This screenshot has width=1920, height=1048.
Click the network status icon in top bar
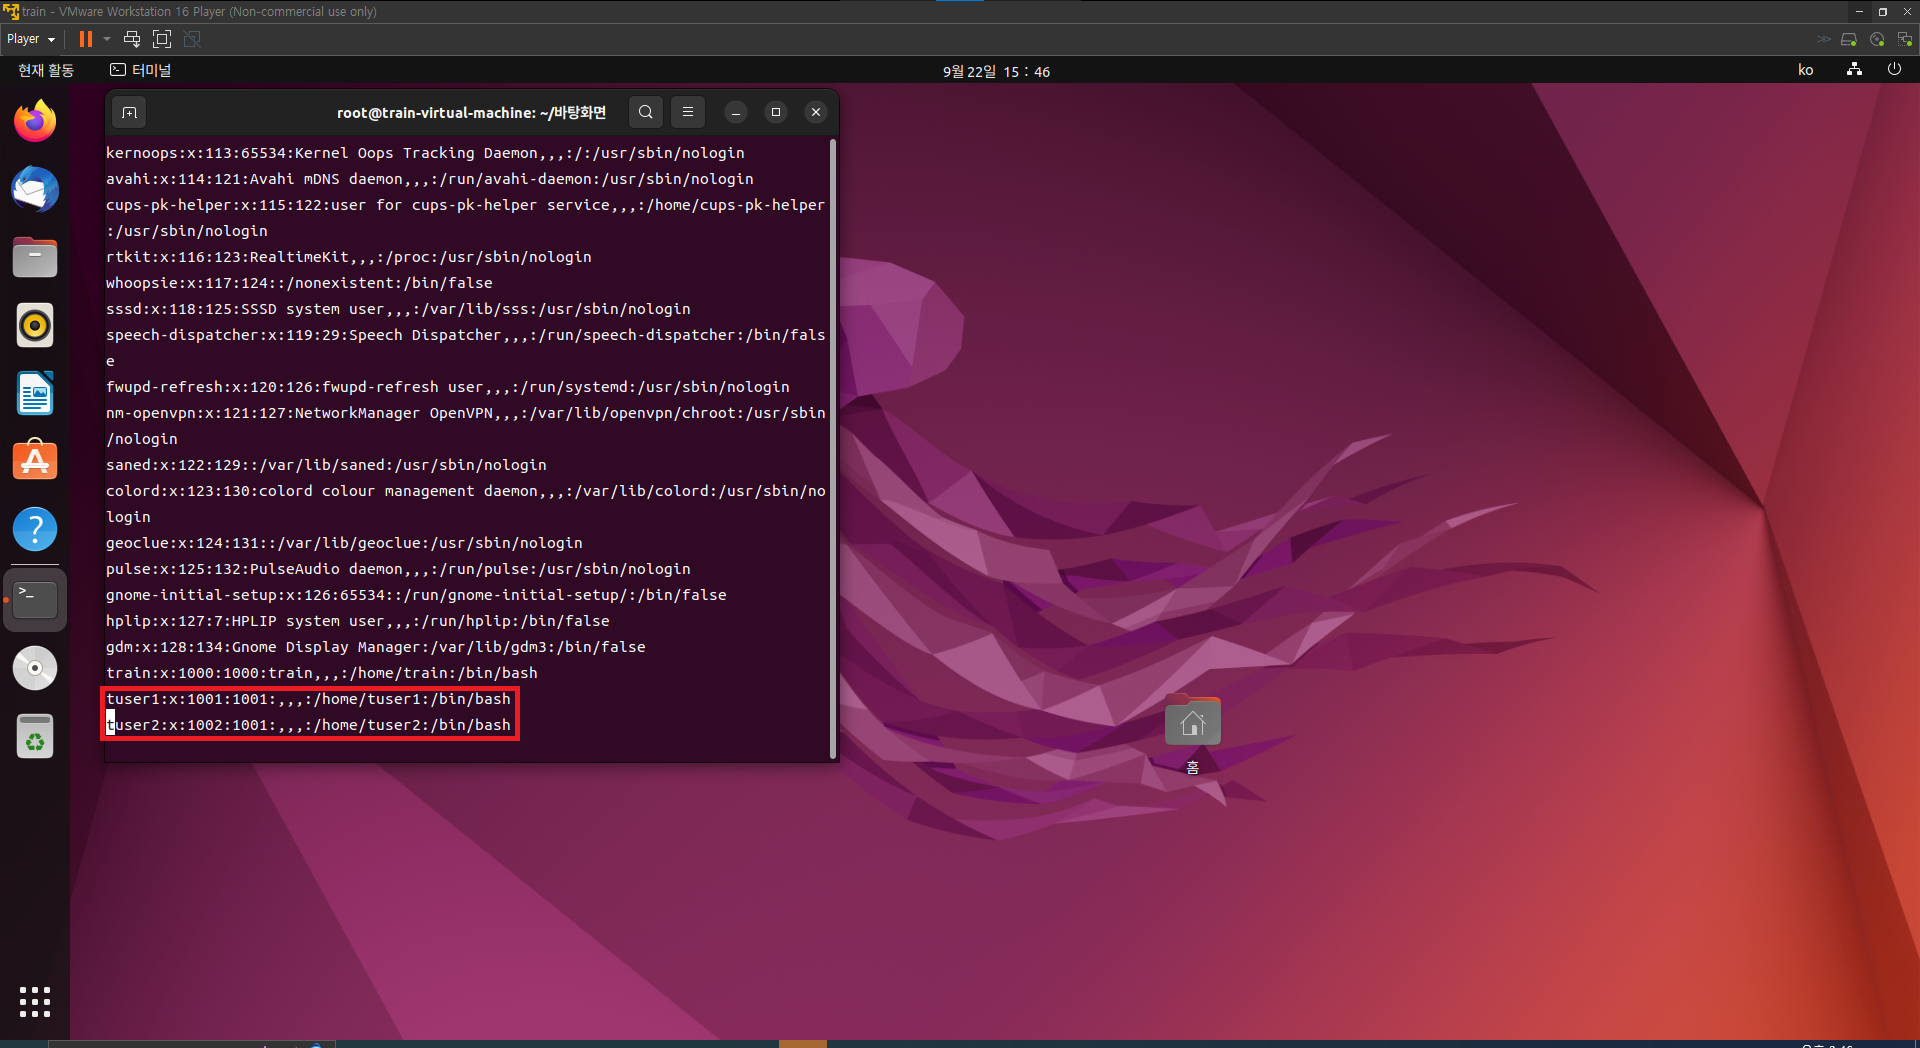point(1854,70)
